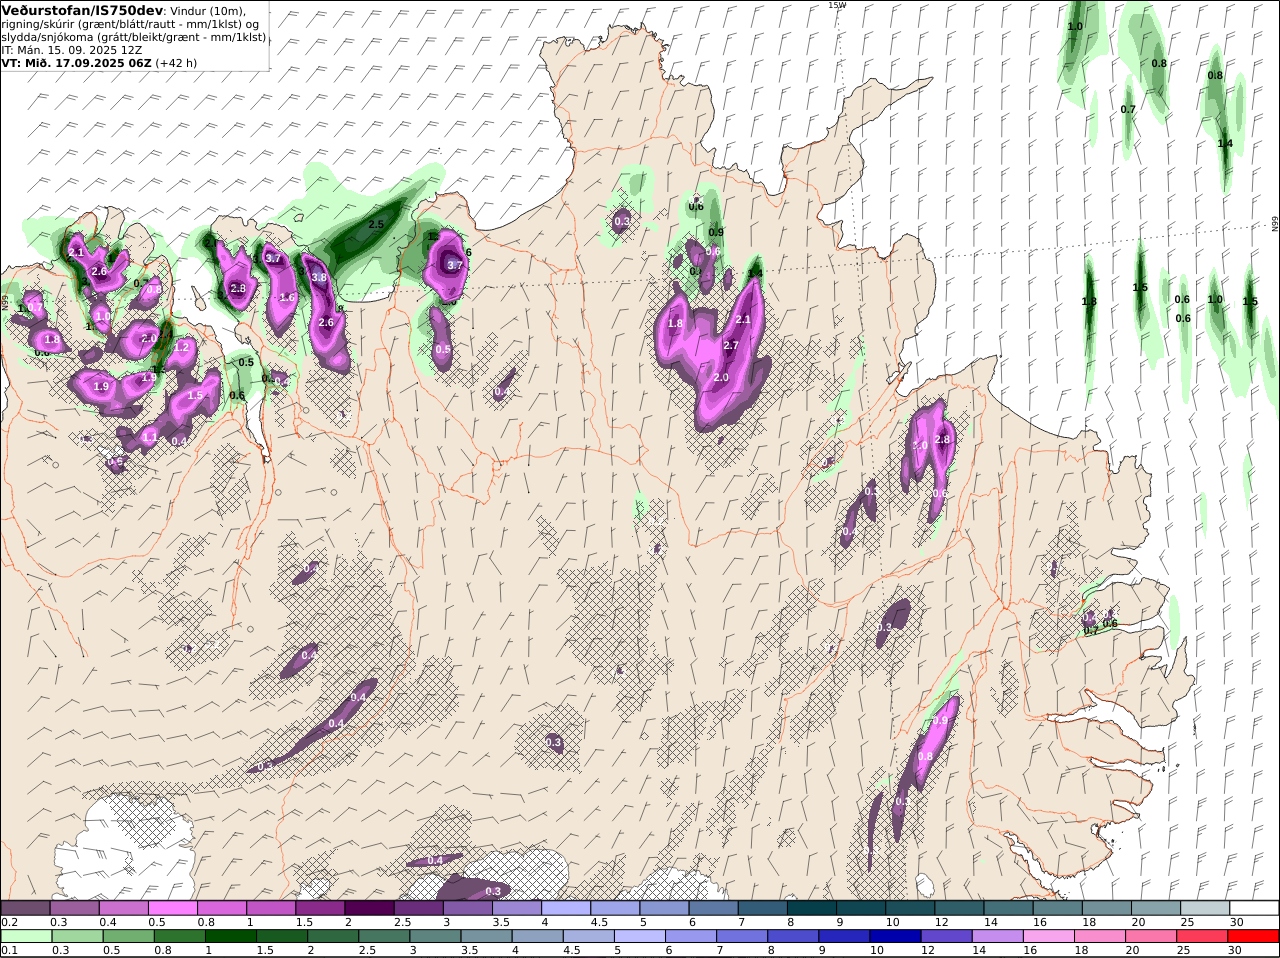Select the bright red swatch after 30, bottom row
This screenshot has height=958, width=1280.
point(1254,936)
